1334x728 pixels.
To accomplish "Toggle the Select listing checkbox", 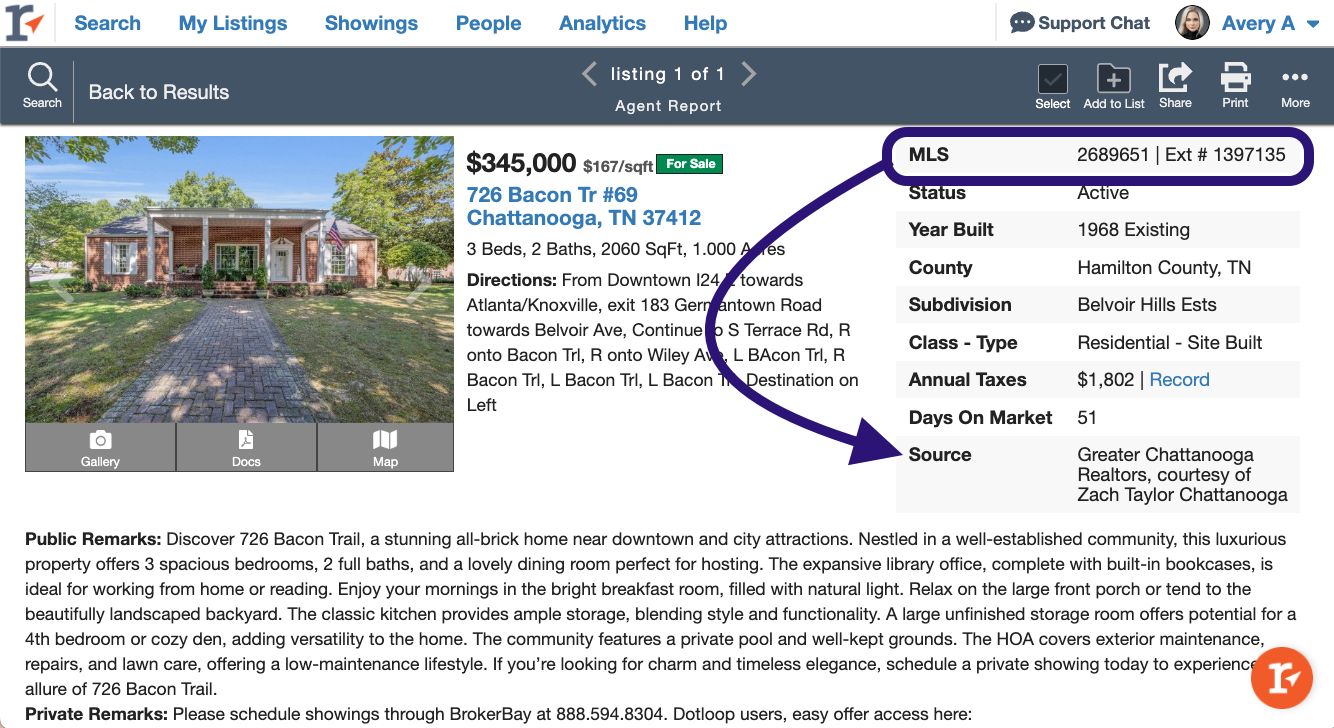I will pyautogui.click(x=1052, y=79).
